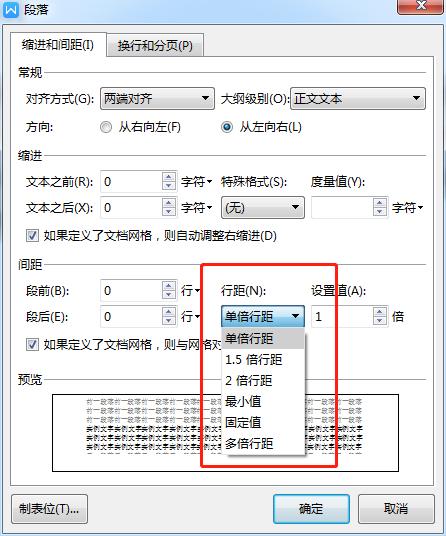
Task: Select the 从左向右 direction radio button
Action: pos(227,127)
